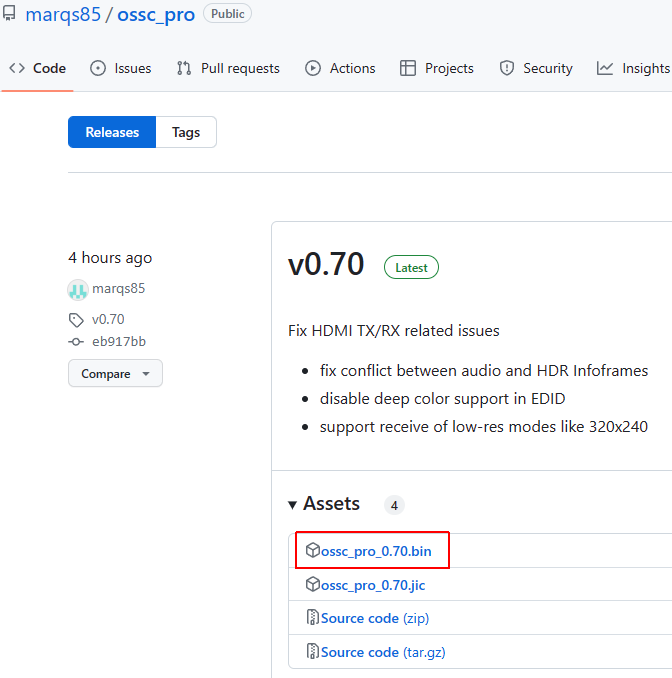Click the 'fix conflict between audio and HDR Infoframes' line
672x678 pixels.
click(484, 371)
